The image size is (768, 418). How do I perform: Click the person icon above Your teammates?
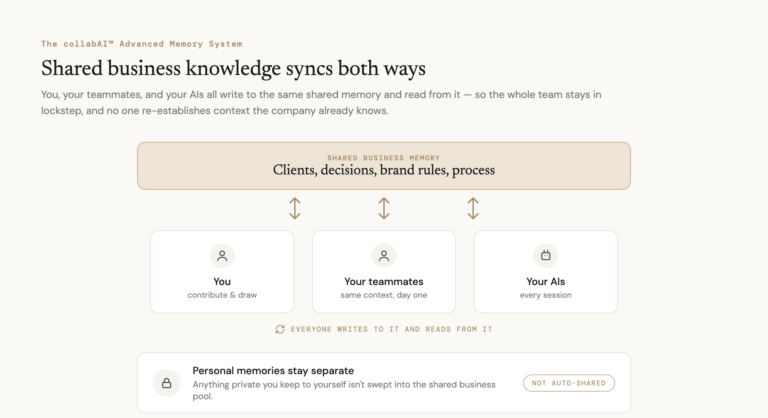click(384, 255)
